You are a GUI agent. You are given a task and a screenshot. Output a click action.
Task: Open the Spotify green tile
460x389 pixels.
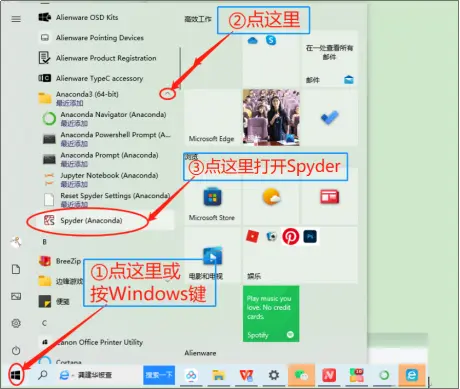coord(271,314)
